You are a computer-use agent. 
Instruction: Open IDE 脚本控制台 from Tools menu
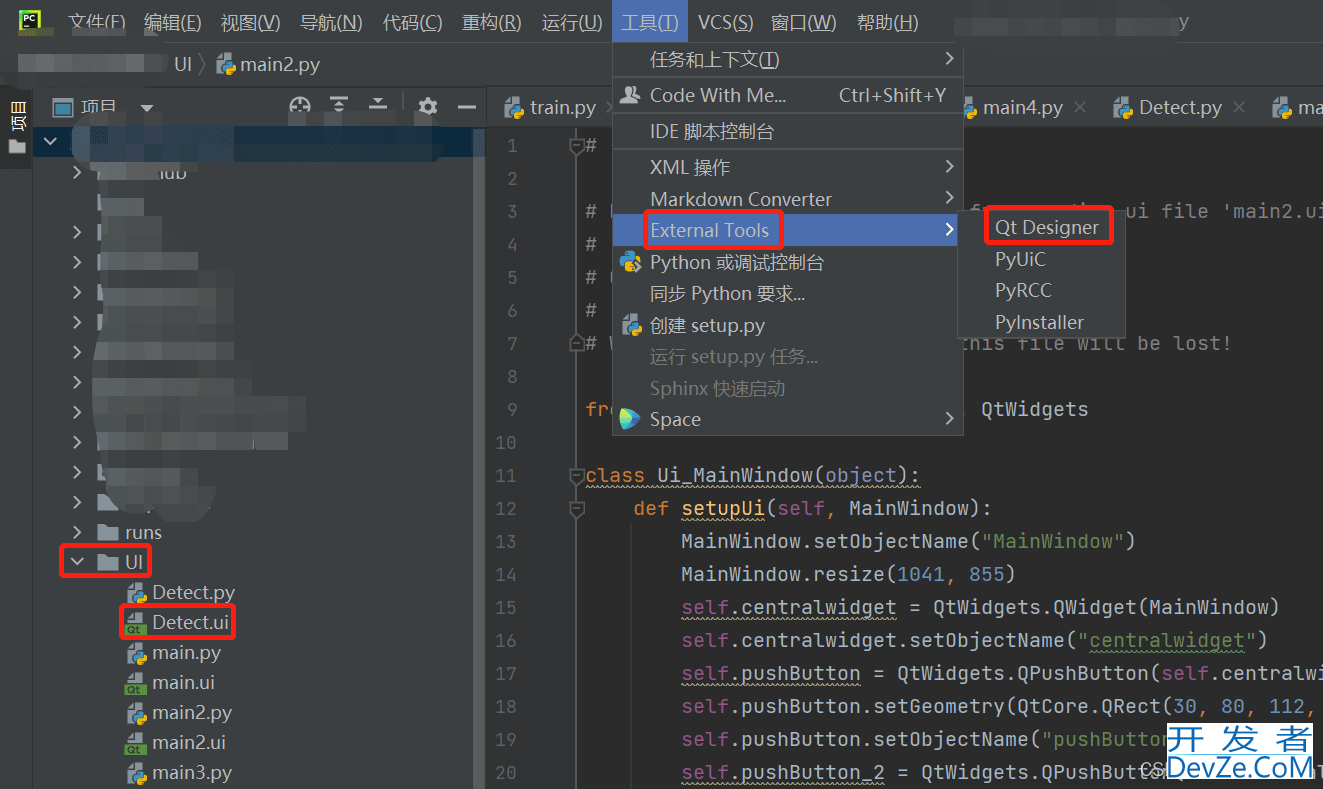788,132
